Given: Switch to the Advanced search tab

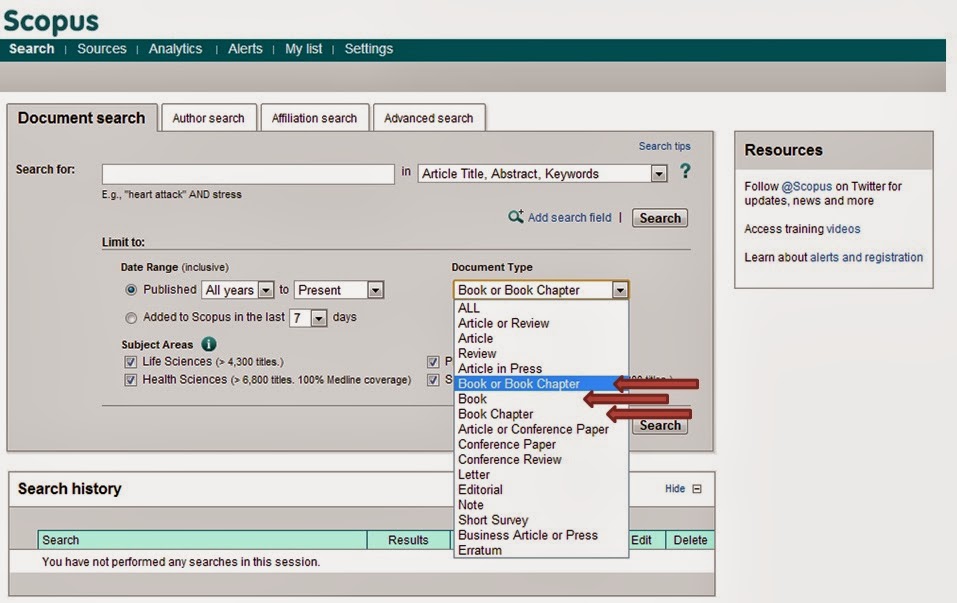Looking at the screenshot, I should [x=428, y=118].
